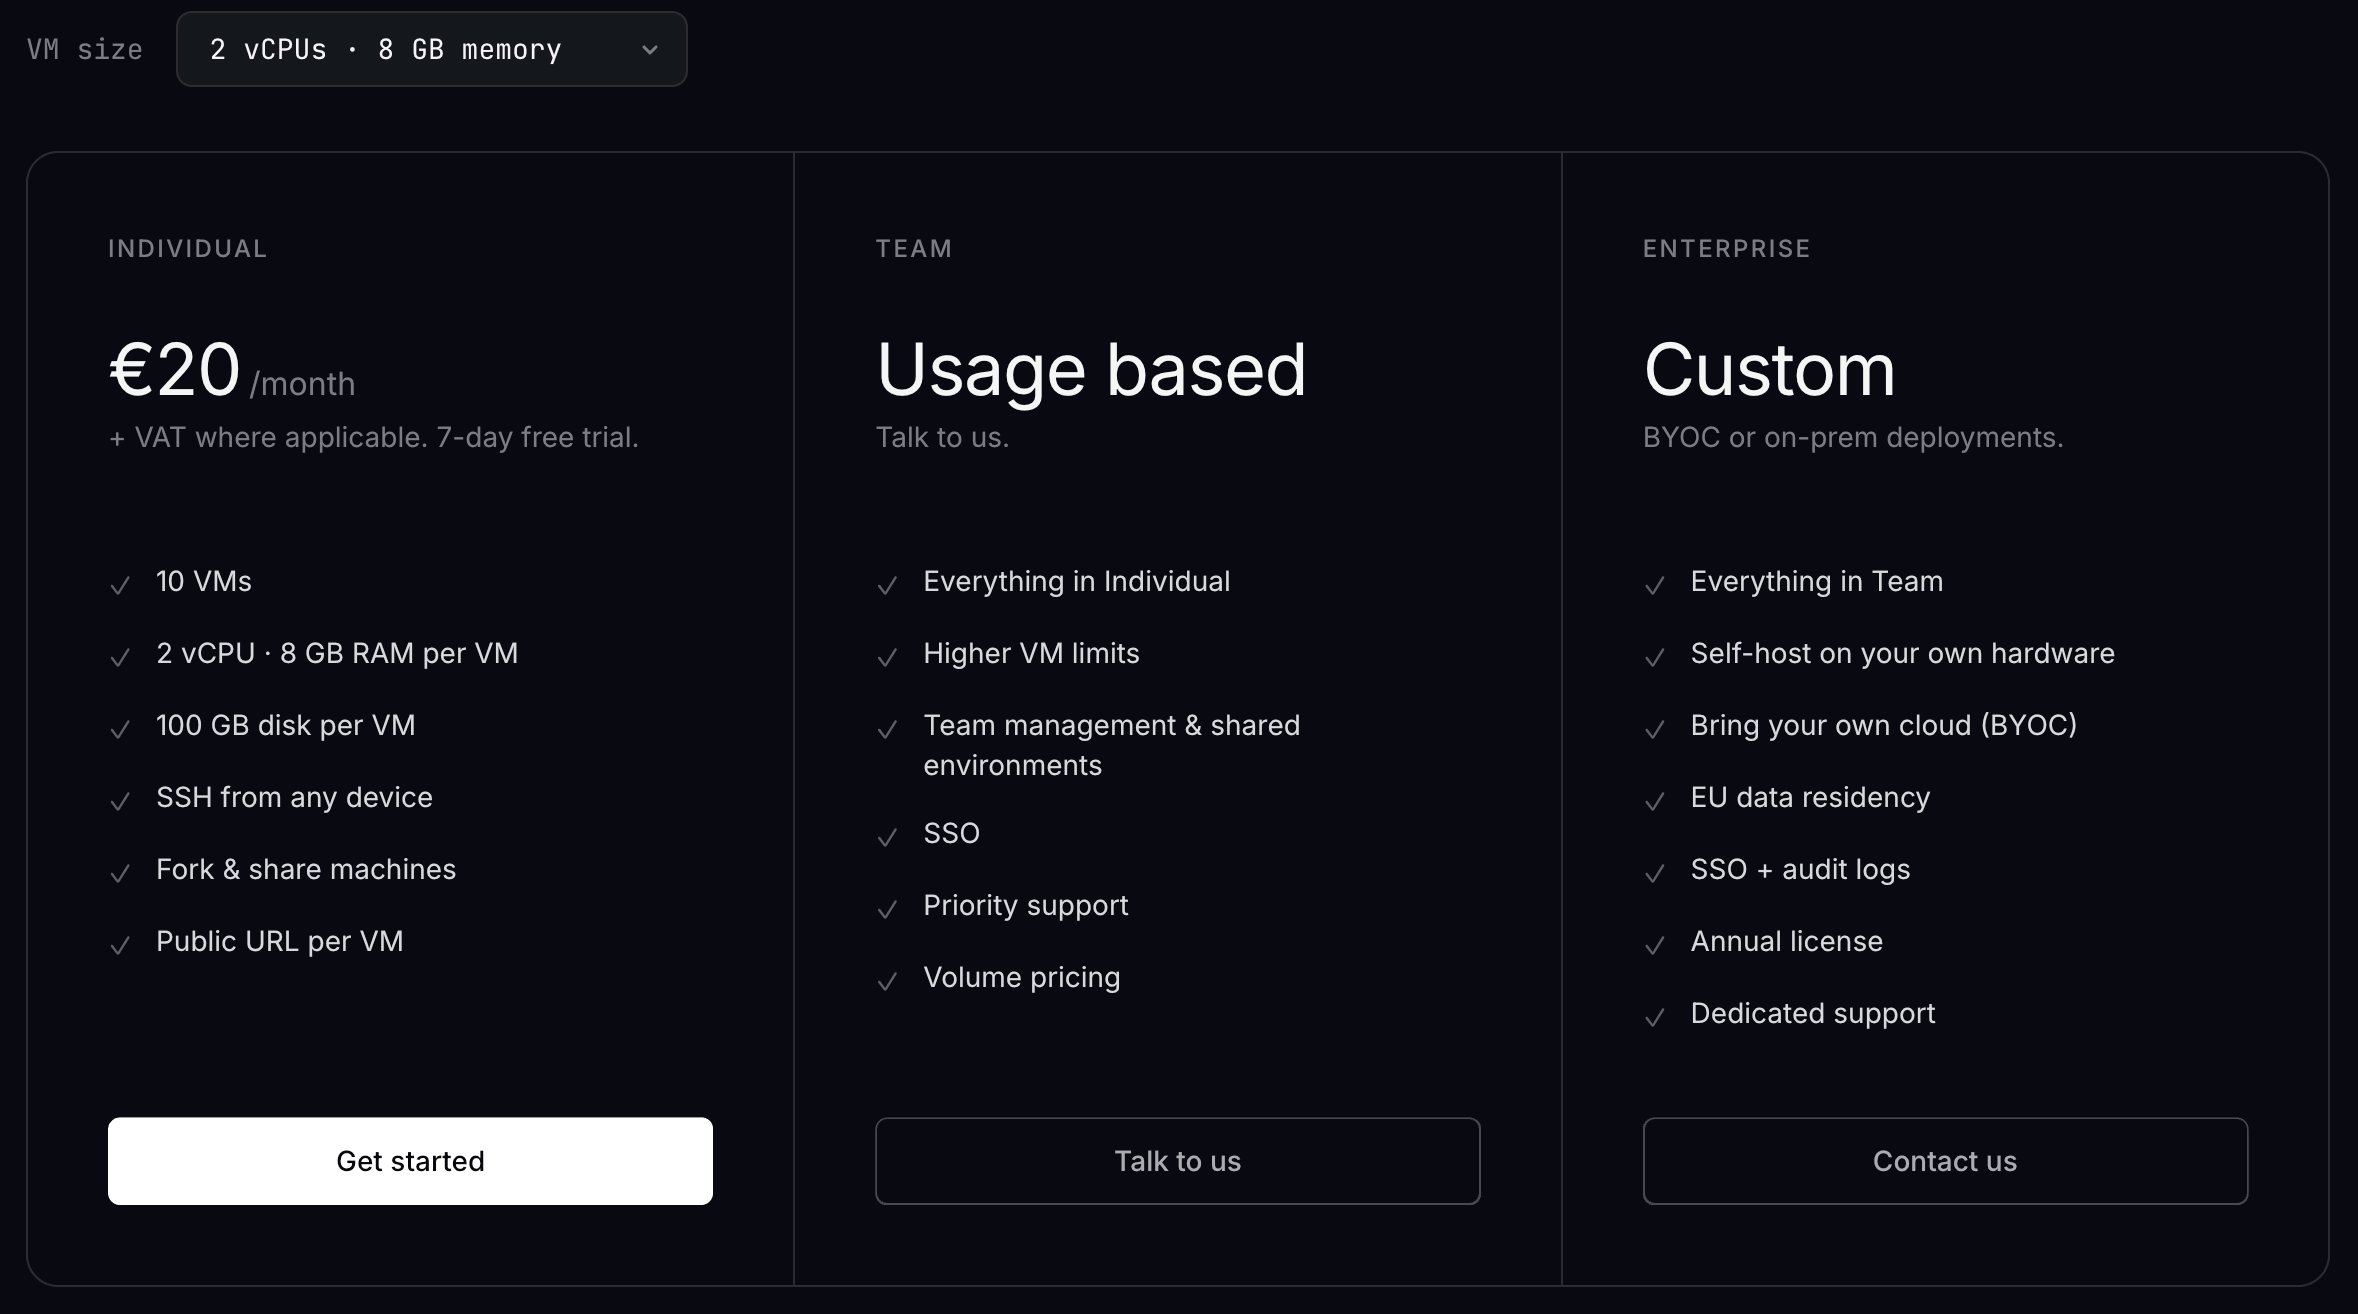Click the '10 VMs' feature text
Image resolution: width=2358 pixels, height=1314 pixels.
pyautogui.click(x=204, y=581)
